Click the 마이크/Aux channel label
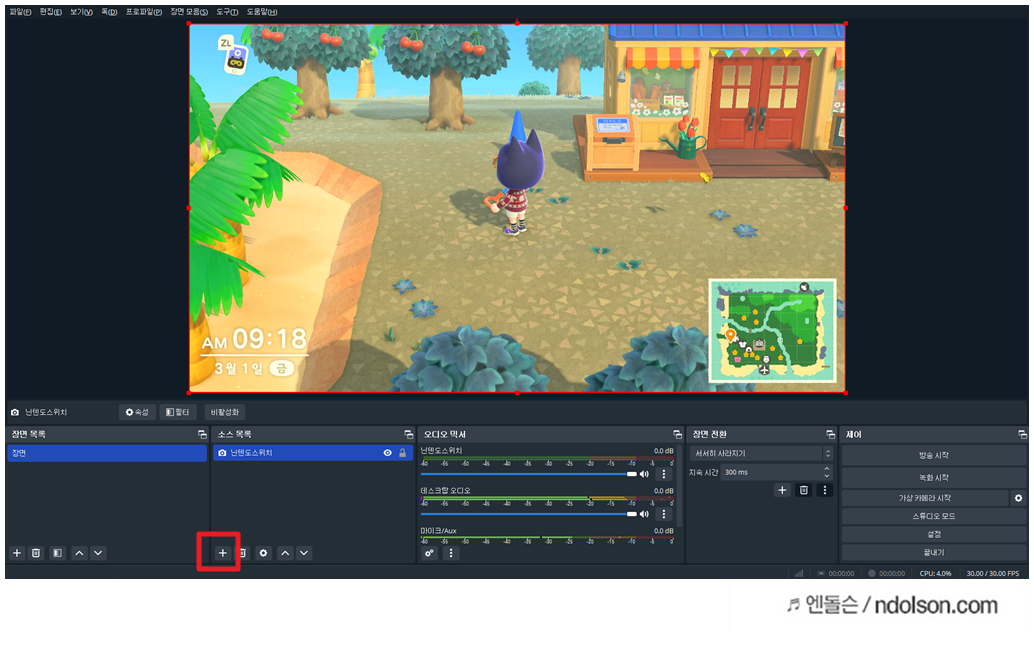 (x=439, y=530)
